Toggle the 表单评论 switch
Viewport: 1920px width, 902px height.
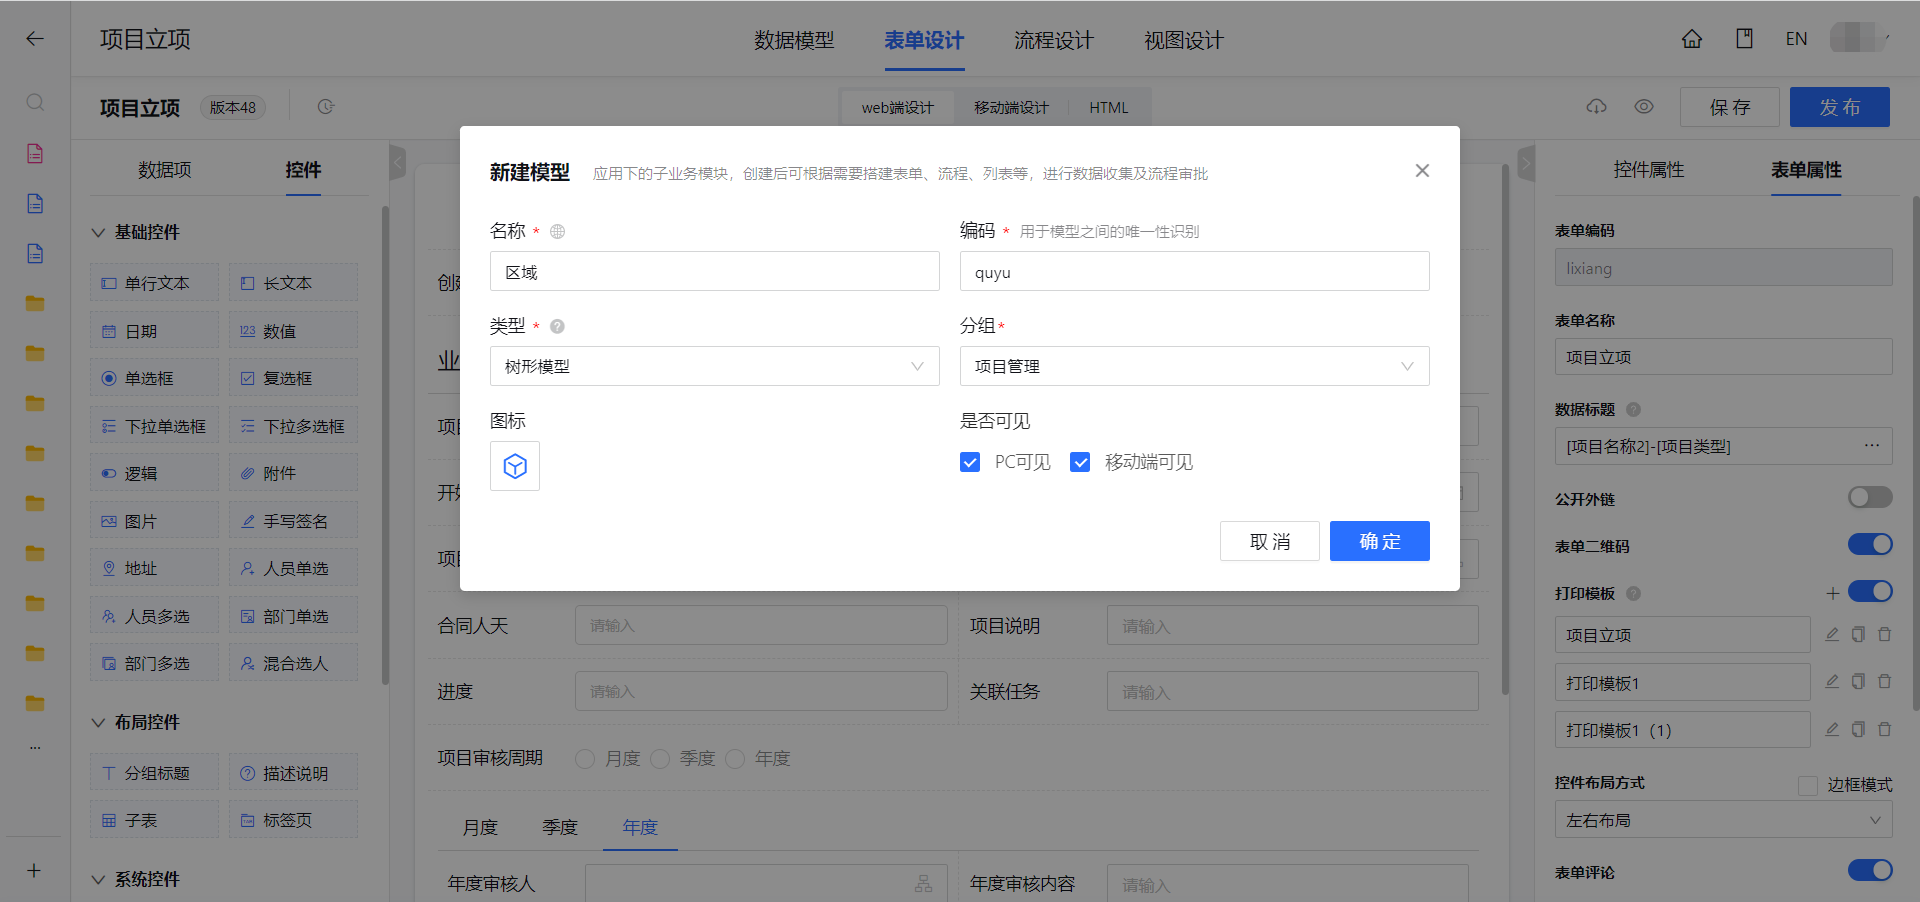coord(1870,870)
